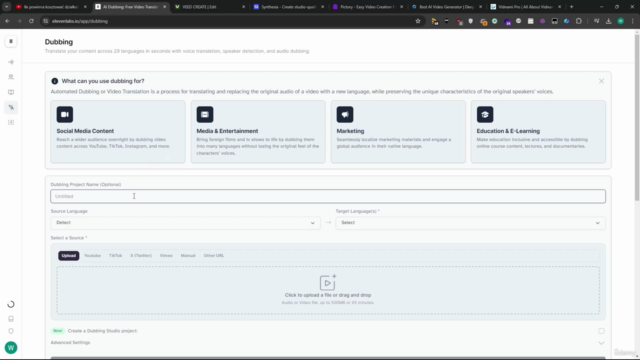The height and width of the screenshot is (360, 640).
Task: Click the ElevenLabs logo in sidebar
Action: pos(11,42)
